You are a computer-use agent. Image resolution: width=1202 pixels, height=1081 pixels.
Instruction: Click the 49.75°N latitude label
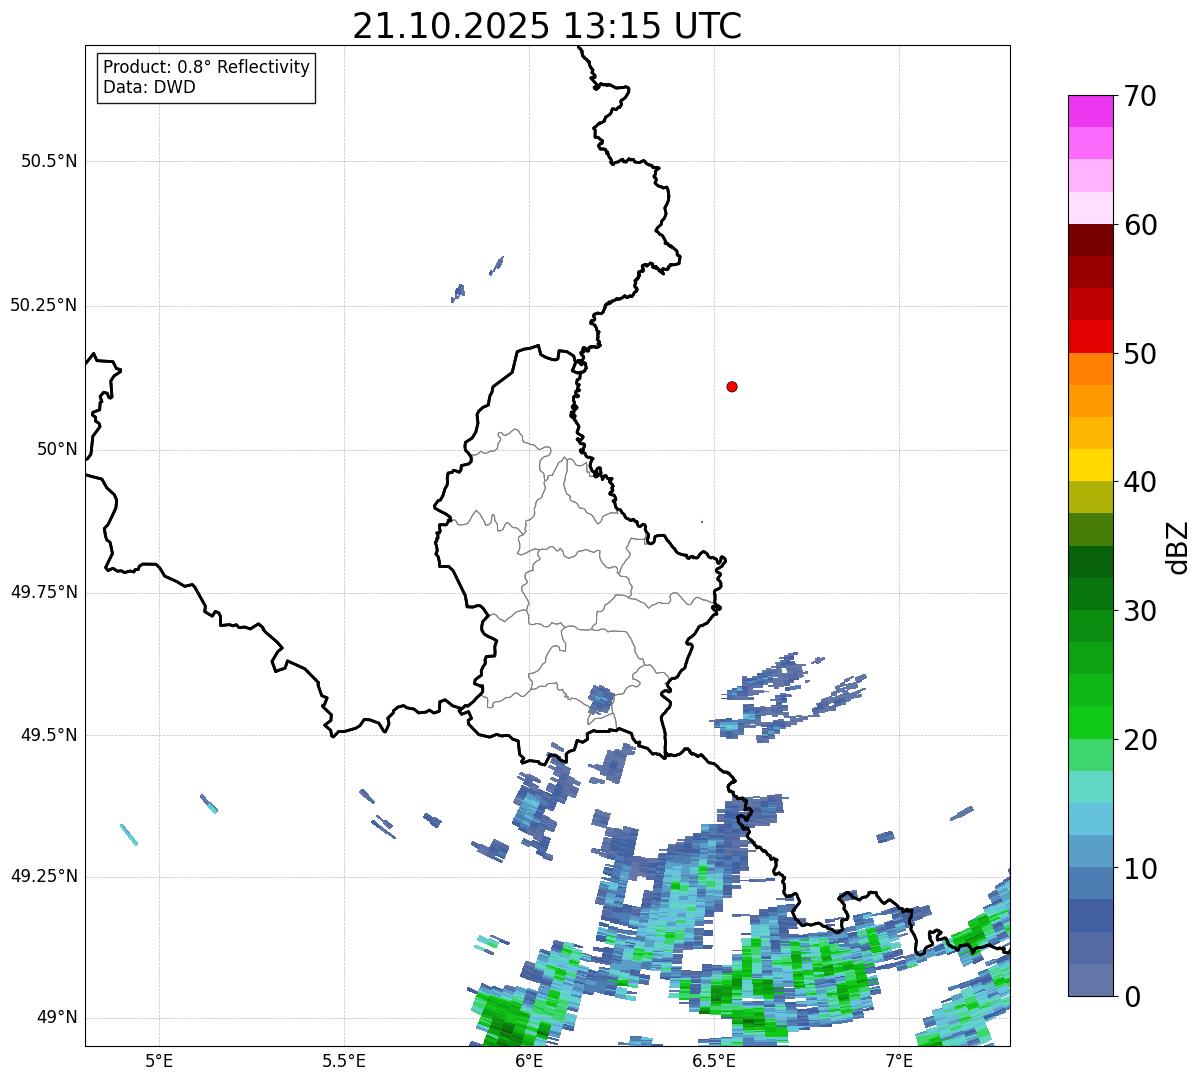[x=43, y=592]
